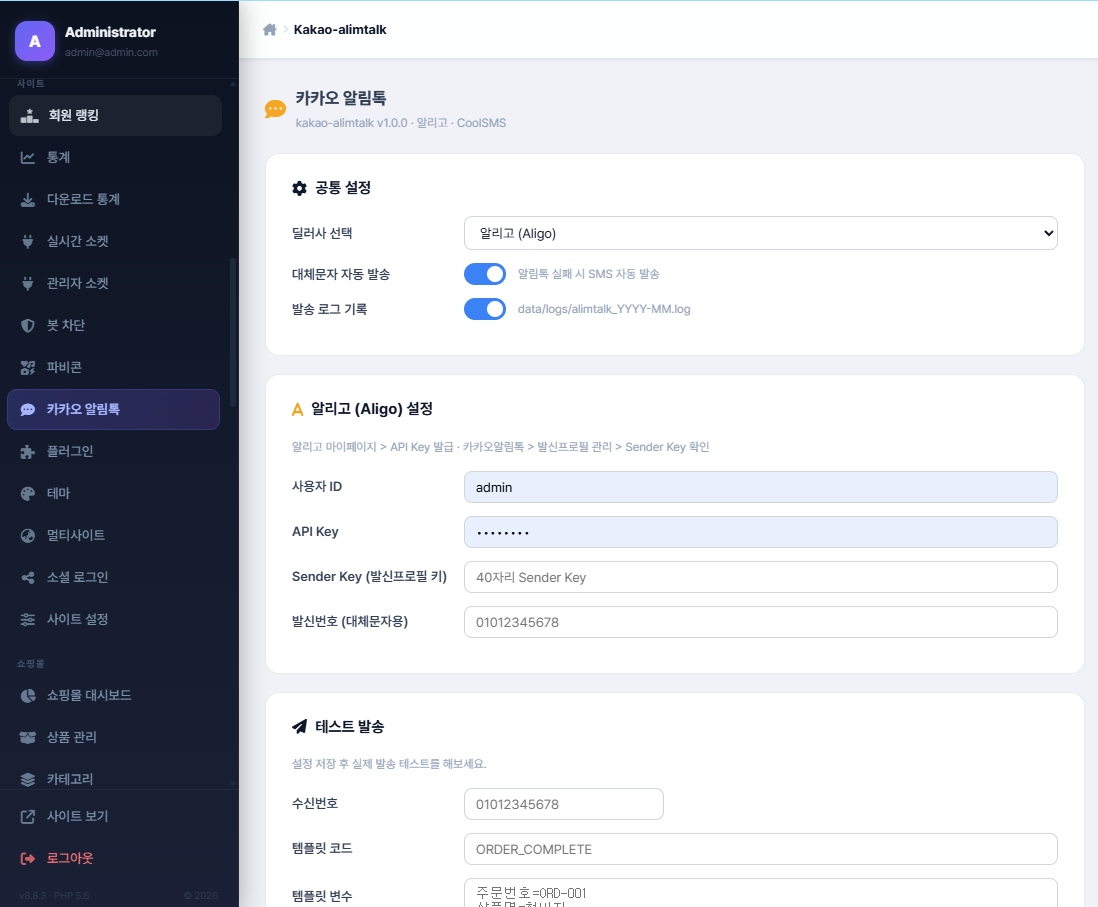
Task: Click the 멀티사이트 globe icon
Action: coord(27,536)
